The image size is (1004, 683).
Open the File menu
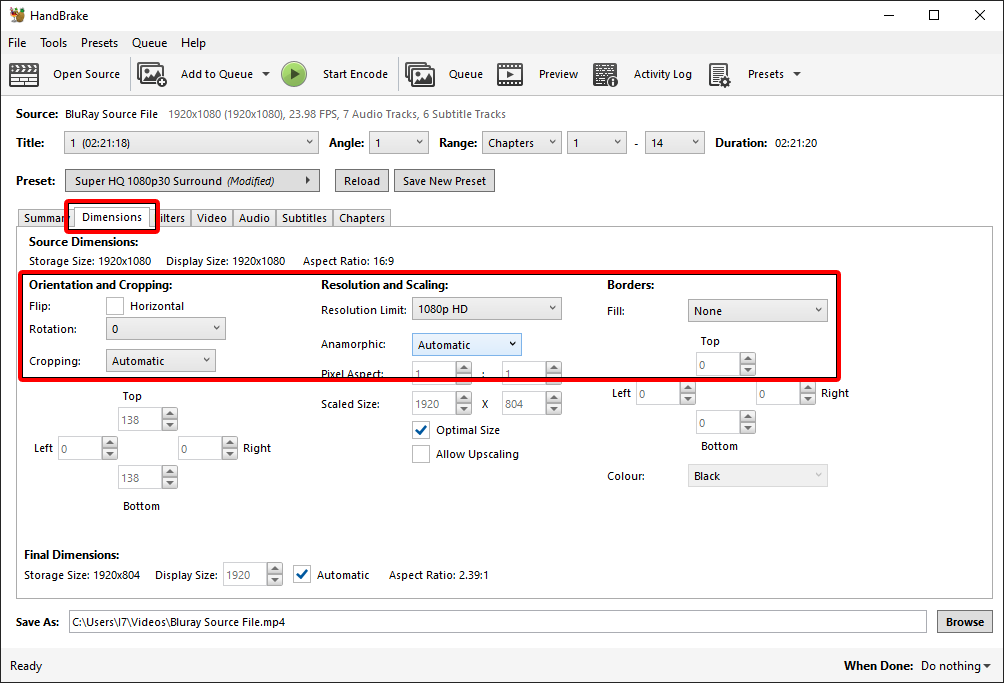(17, 43)
